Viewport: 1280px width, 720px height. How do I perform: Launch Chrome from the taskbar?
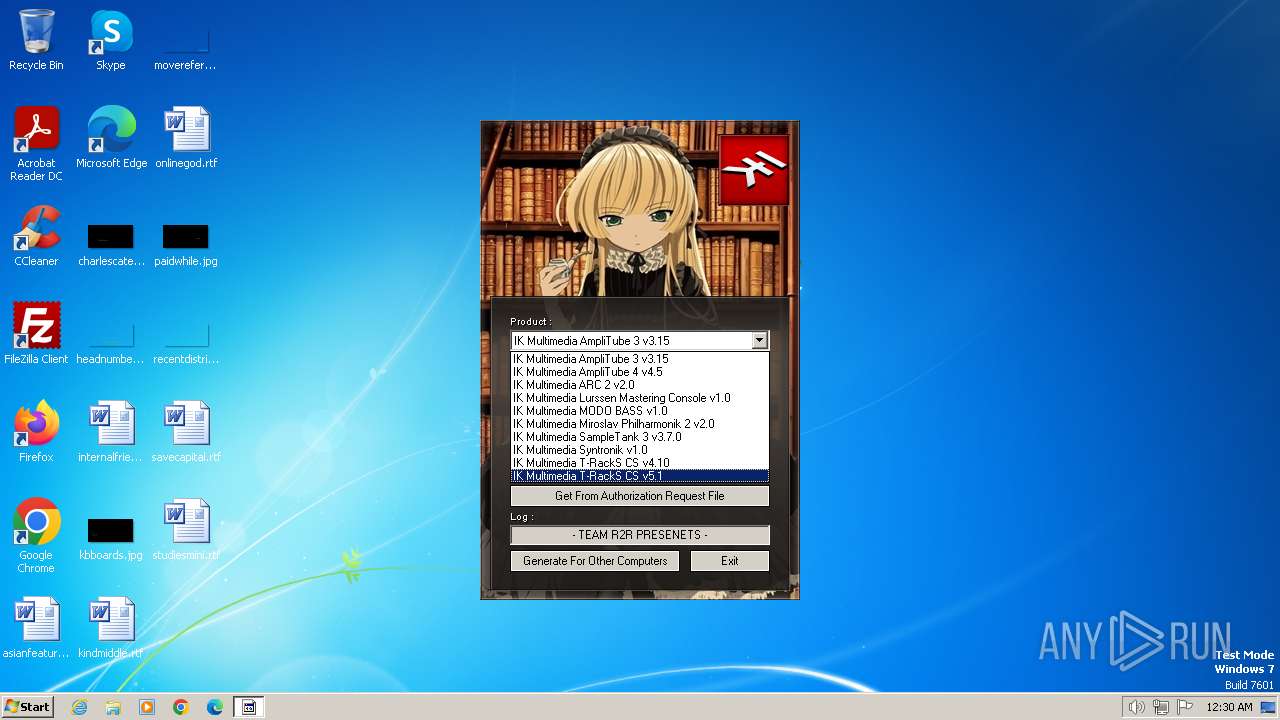181,707
